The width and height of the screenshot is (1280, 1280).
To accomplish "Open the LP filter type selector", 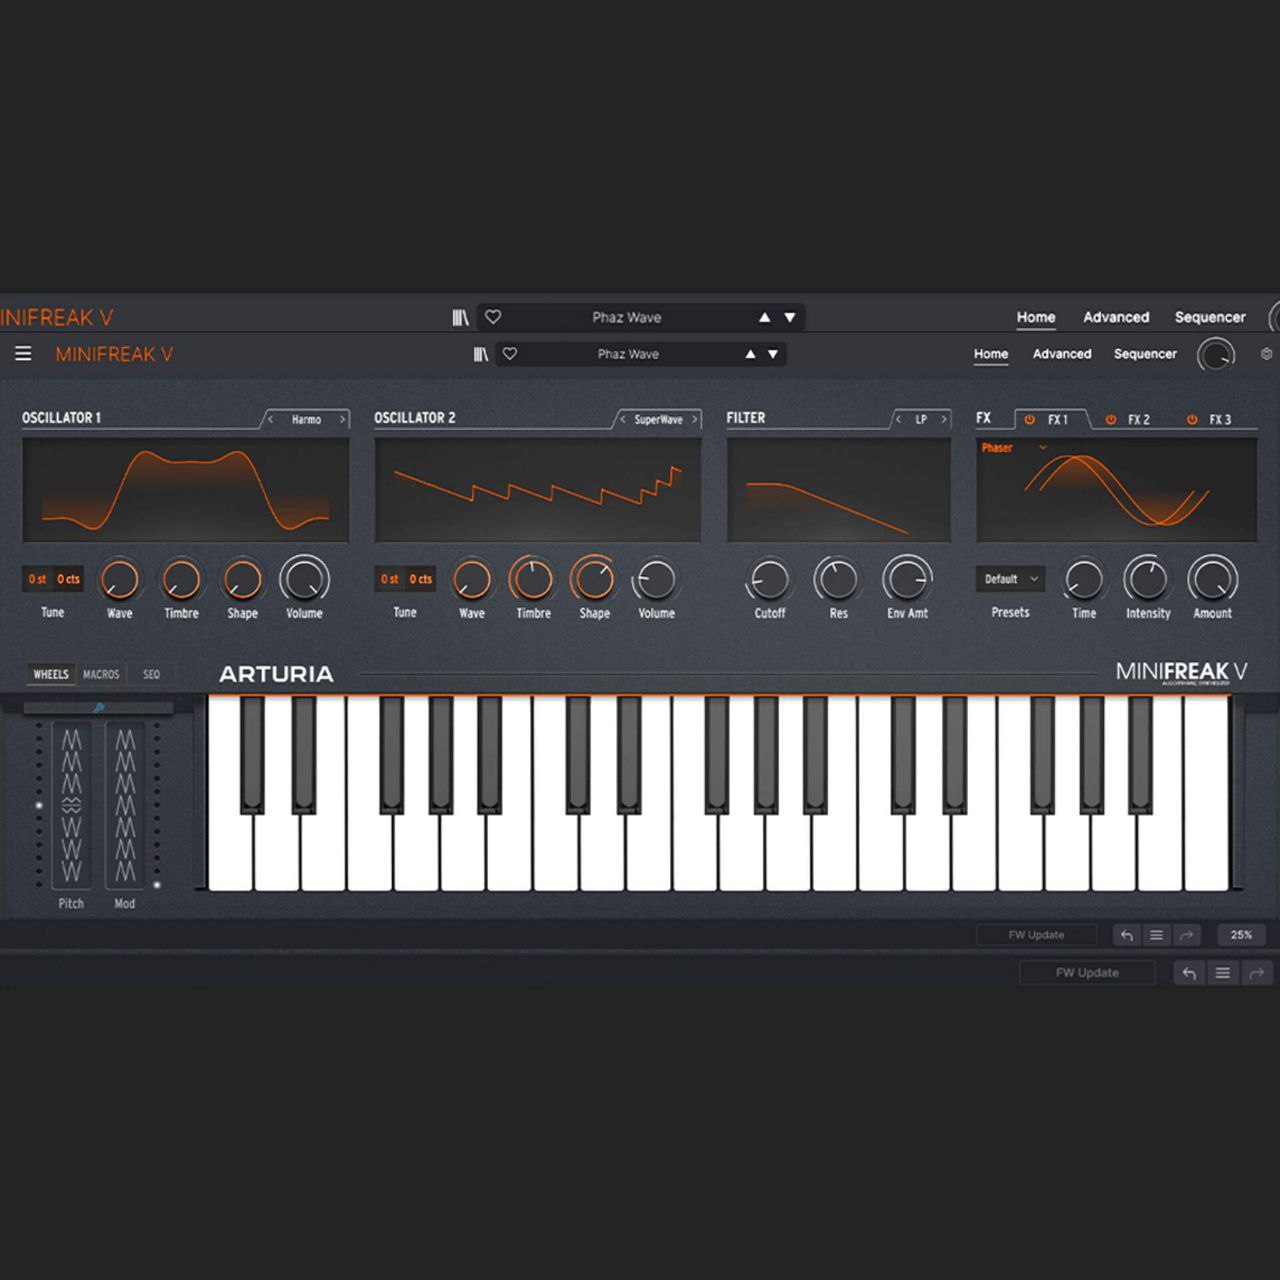I will click(921, 420).
